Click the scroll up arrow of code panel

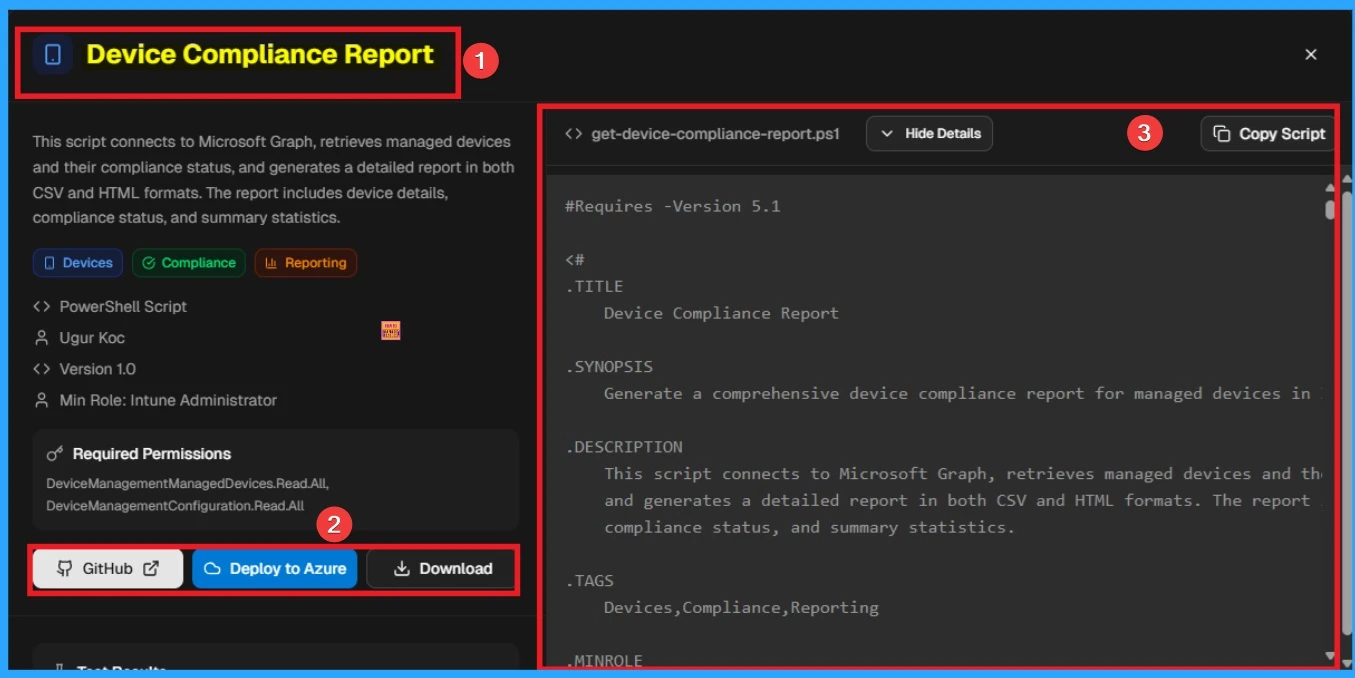1329,187
